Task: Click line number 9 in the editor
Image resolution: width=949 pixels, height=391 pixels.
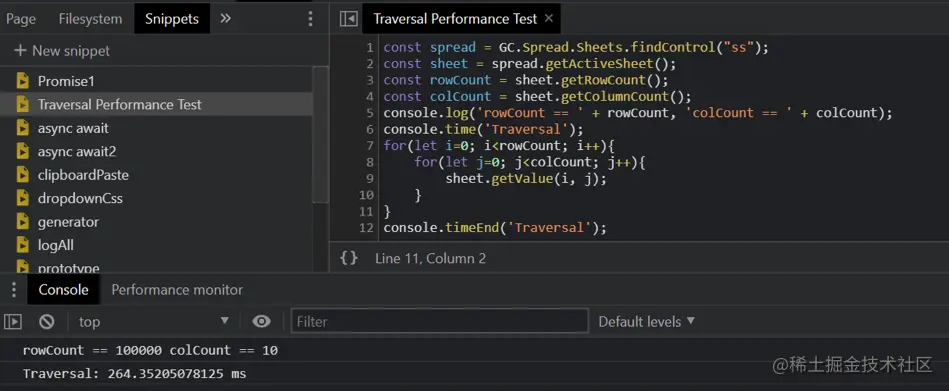Action: click(370, 179)
